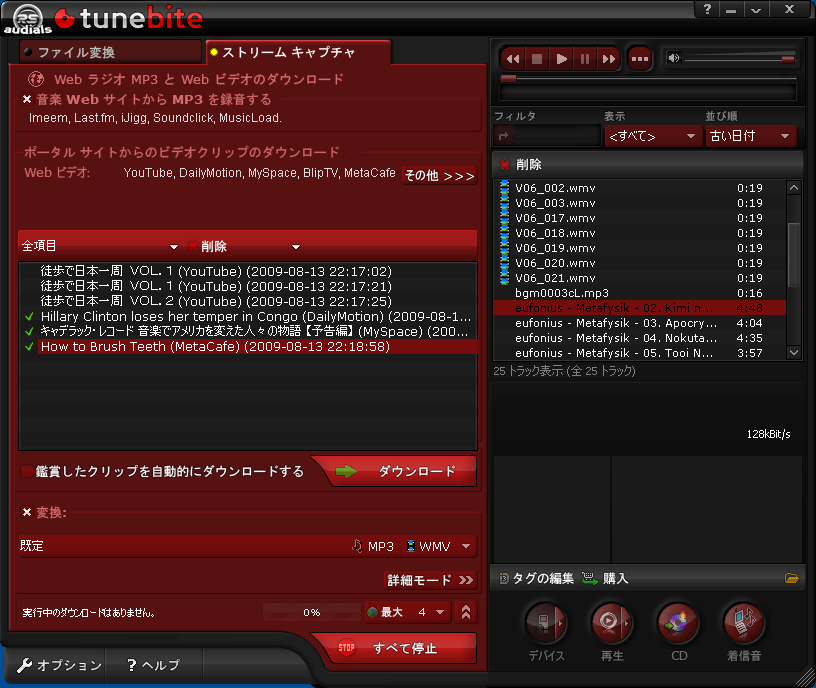Viewport: 816px width, 688px height.
Task: Open オプション settings
Action: click(x=59, y=665)
